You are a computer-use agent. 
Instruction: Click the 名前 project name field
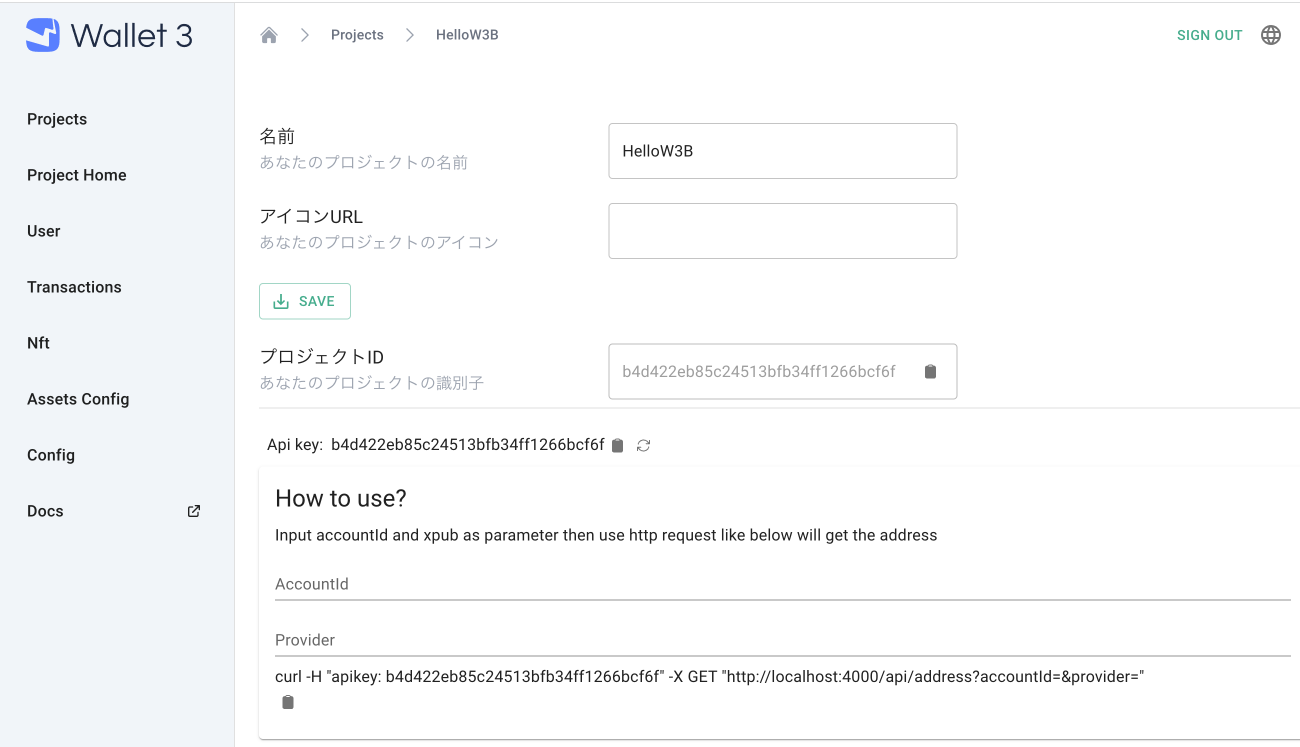tap(782, 151)
